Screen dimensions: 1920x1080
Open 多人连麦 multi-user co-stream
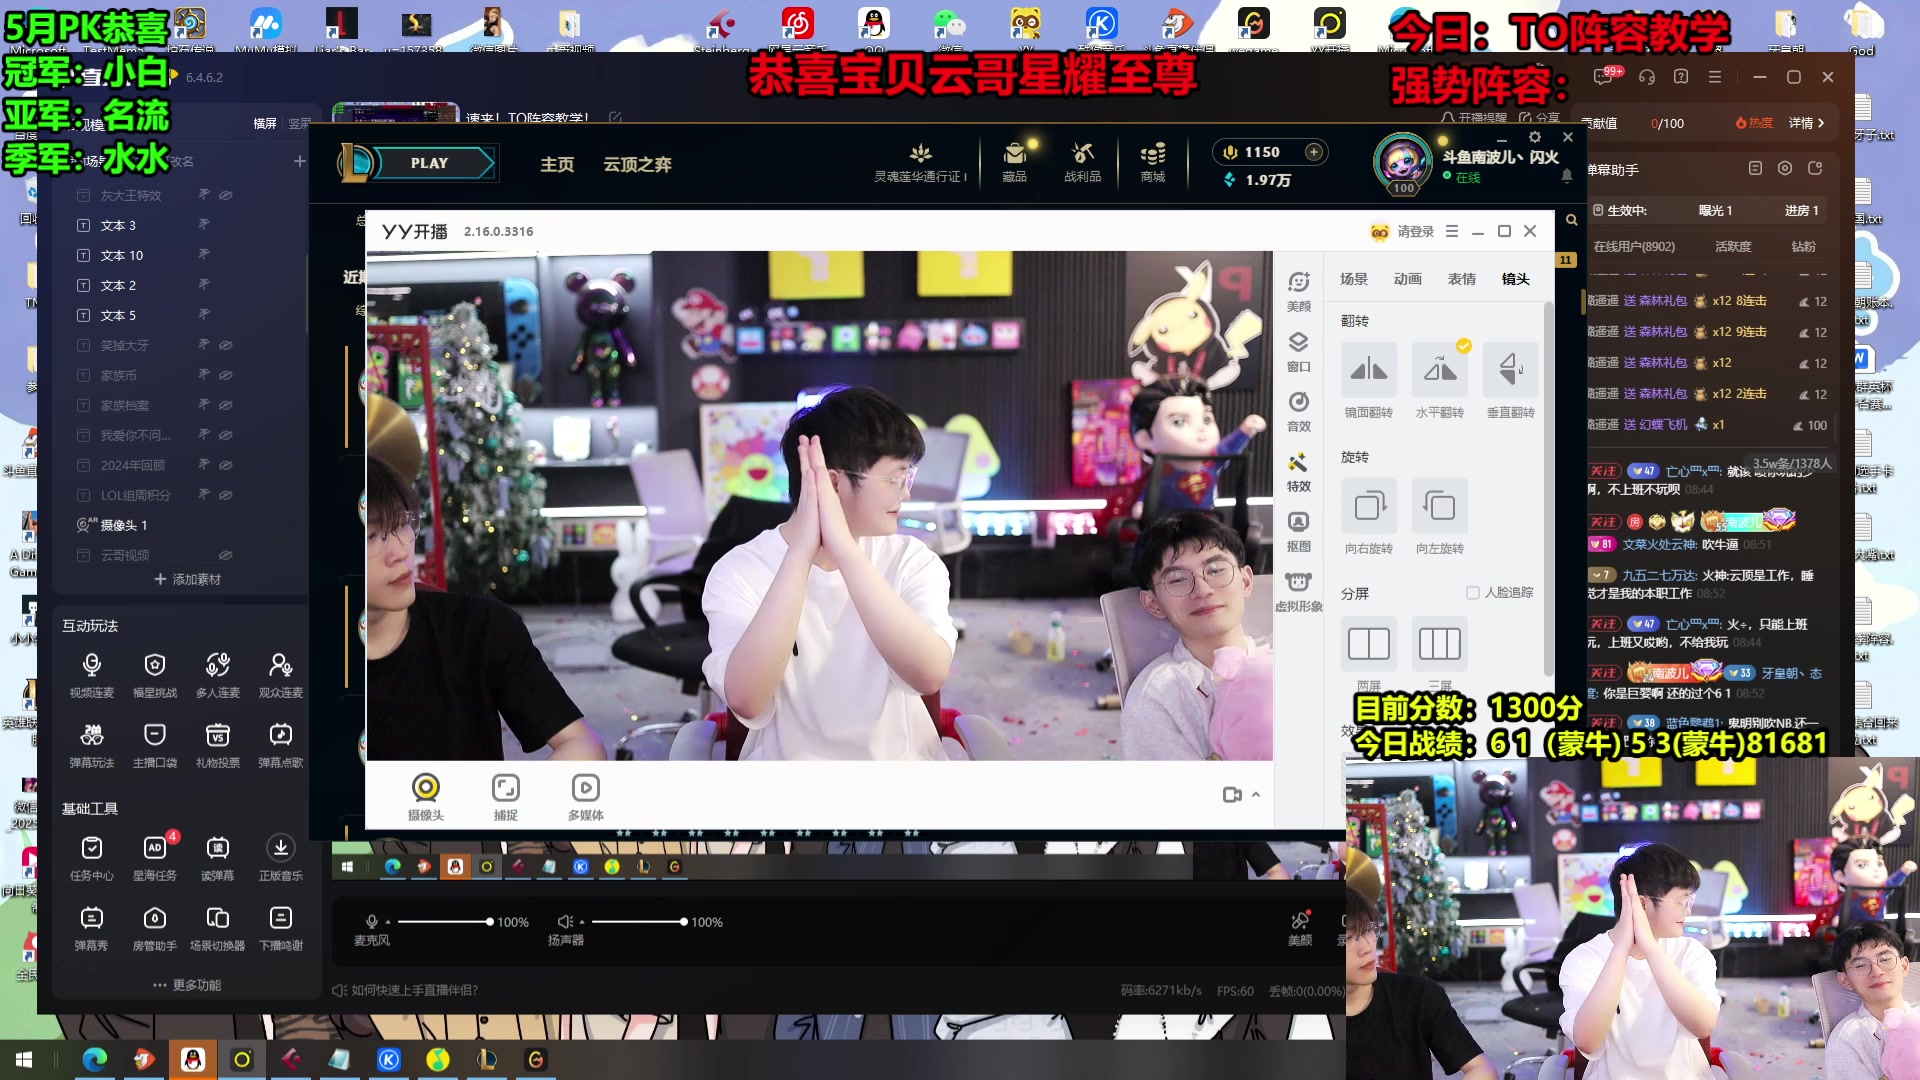tap(217, 675)
